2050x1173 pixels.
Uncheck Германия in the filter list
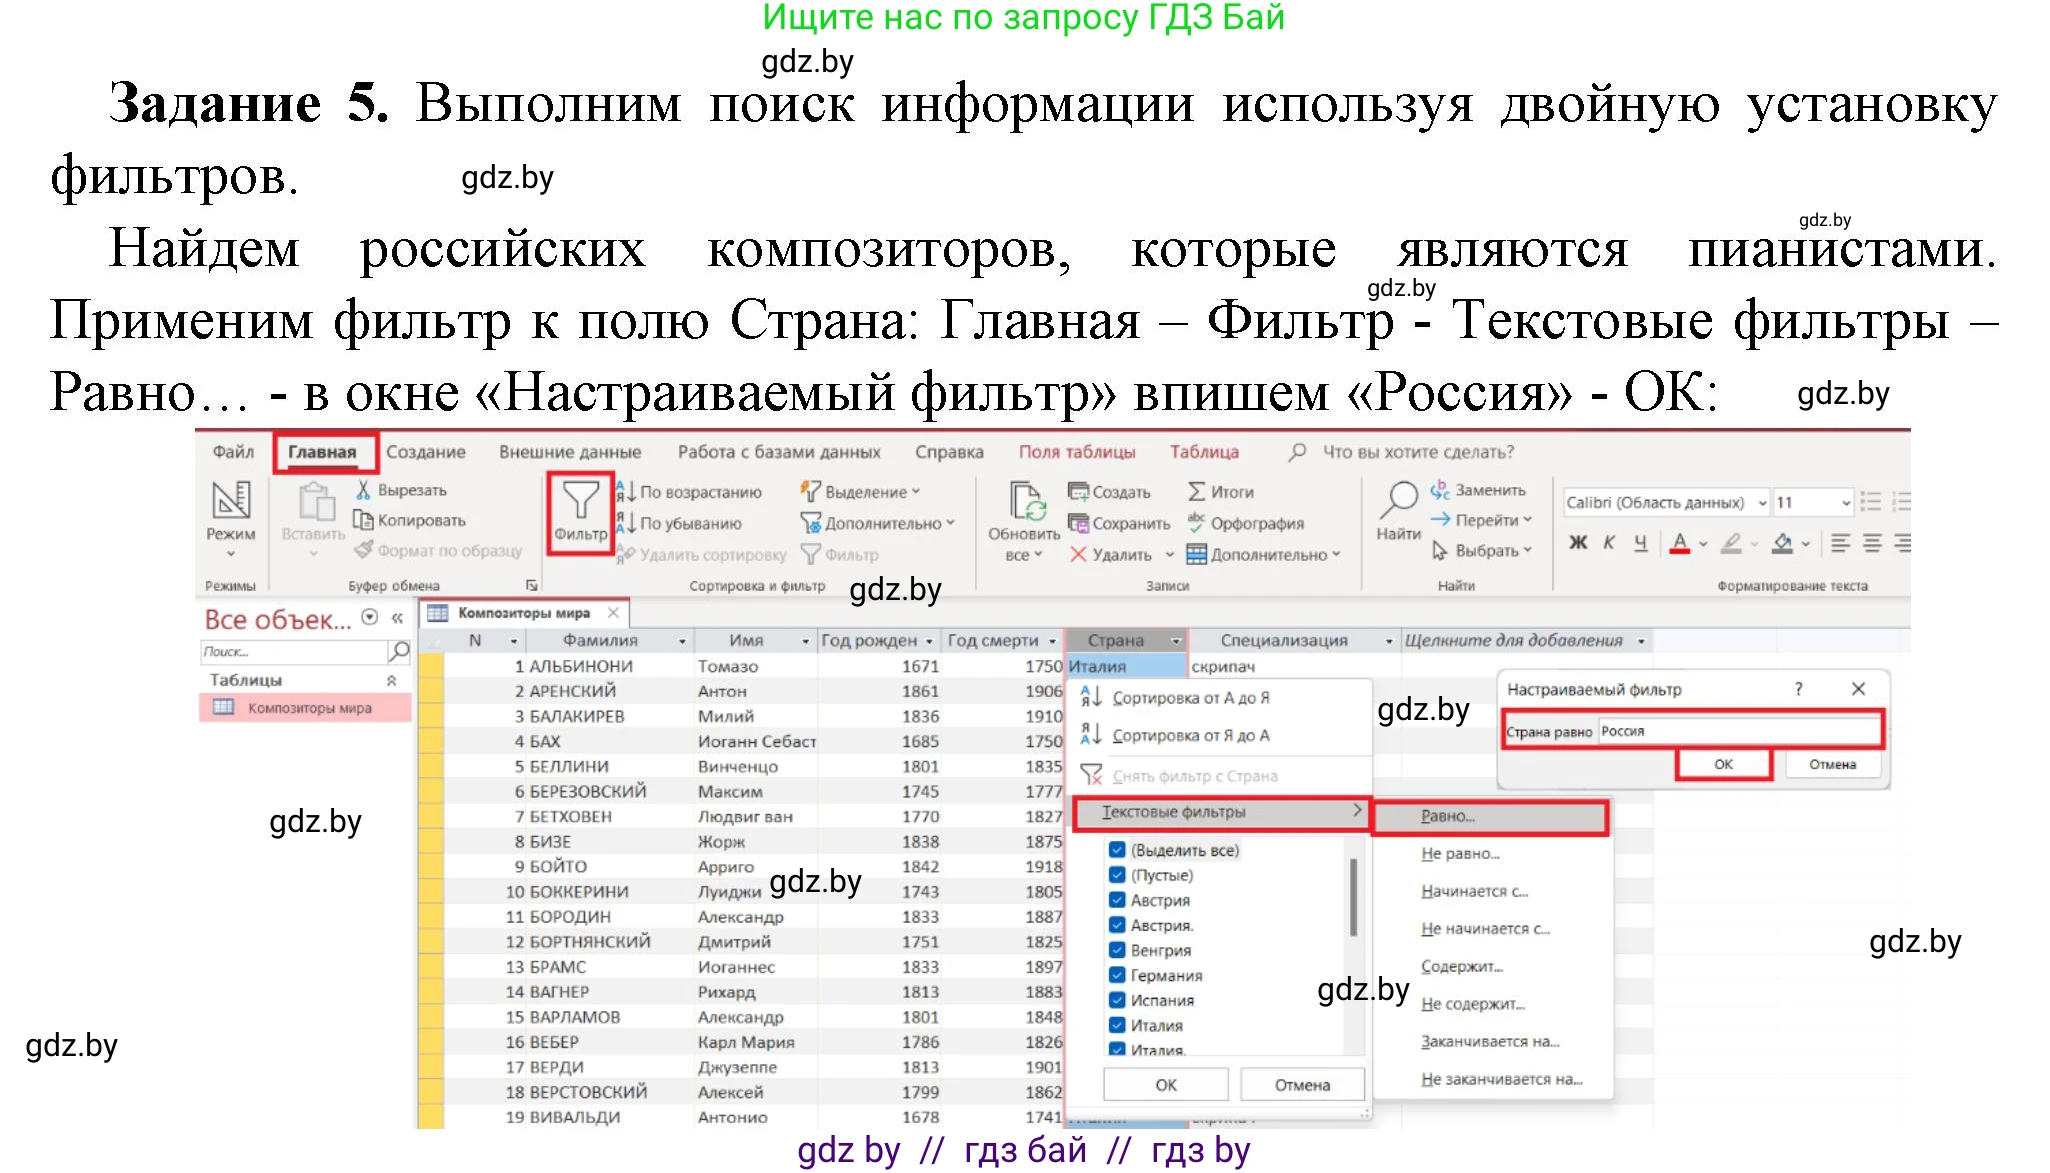coord(1117,974)
